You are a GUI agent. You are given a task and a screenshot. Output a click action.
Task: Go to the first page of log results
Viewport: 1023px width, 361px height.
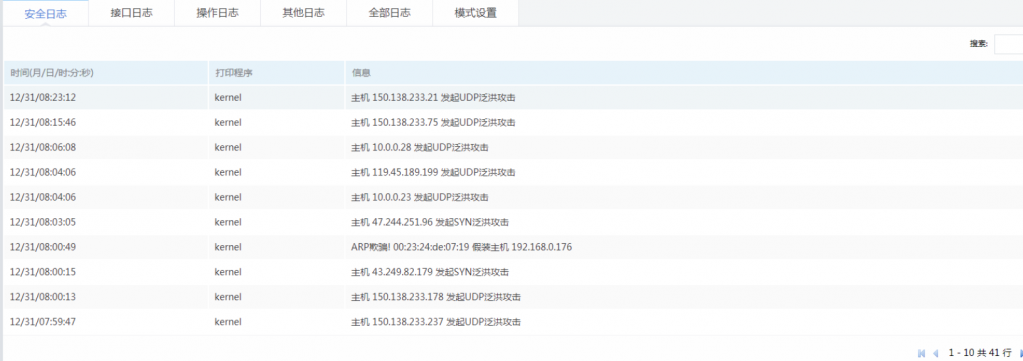click(x=921, y=353)
